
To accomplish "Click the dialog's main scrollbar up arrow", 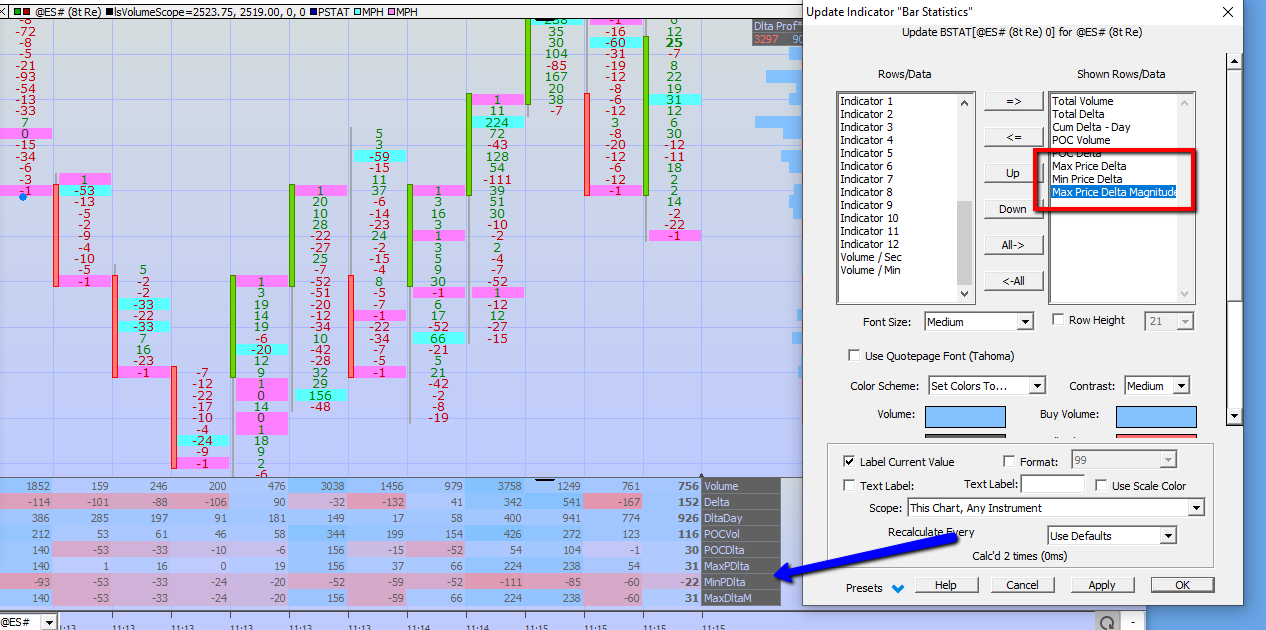I will pos(1234,63).
